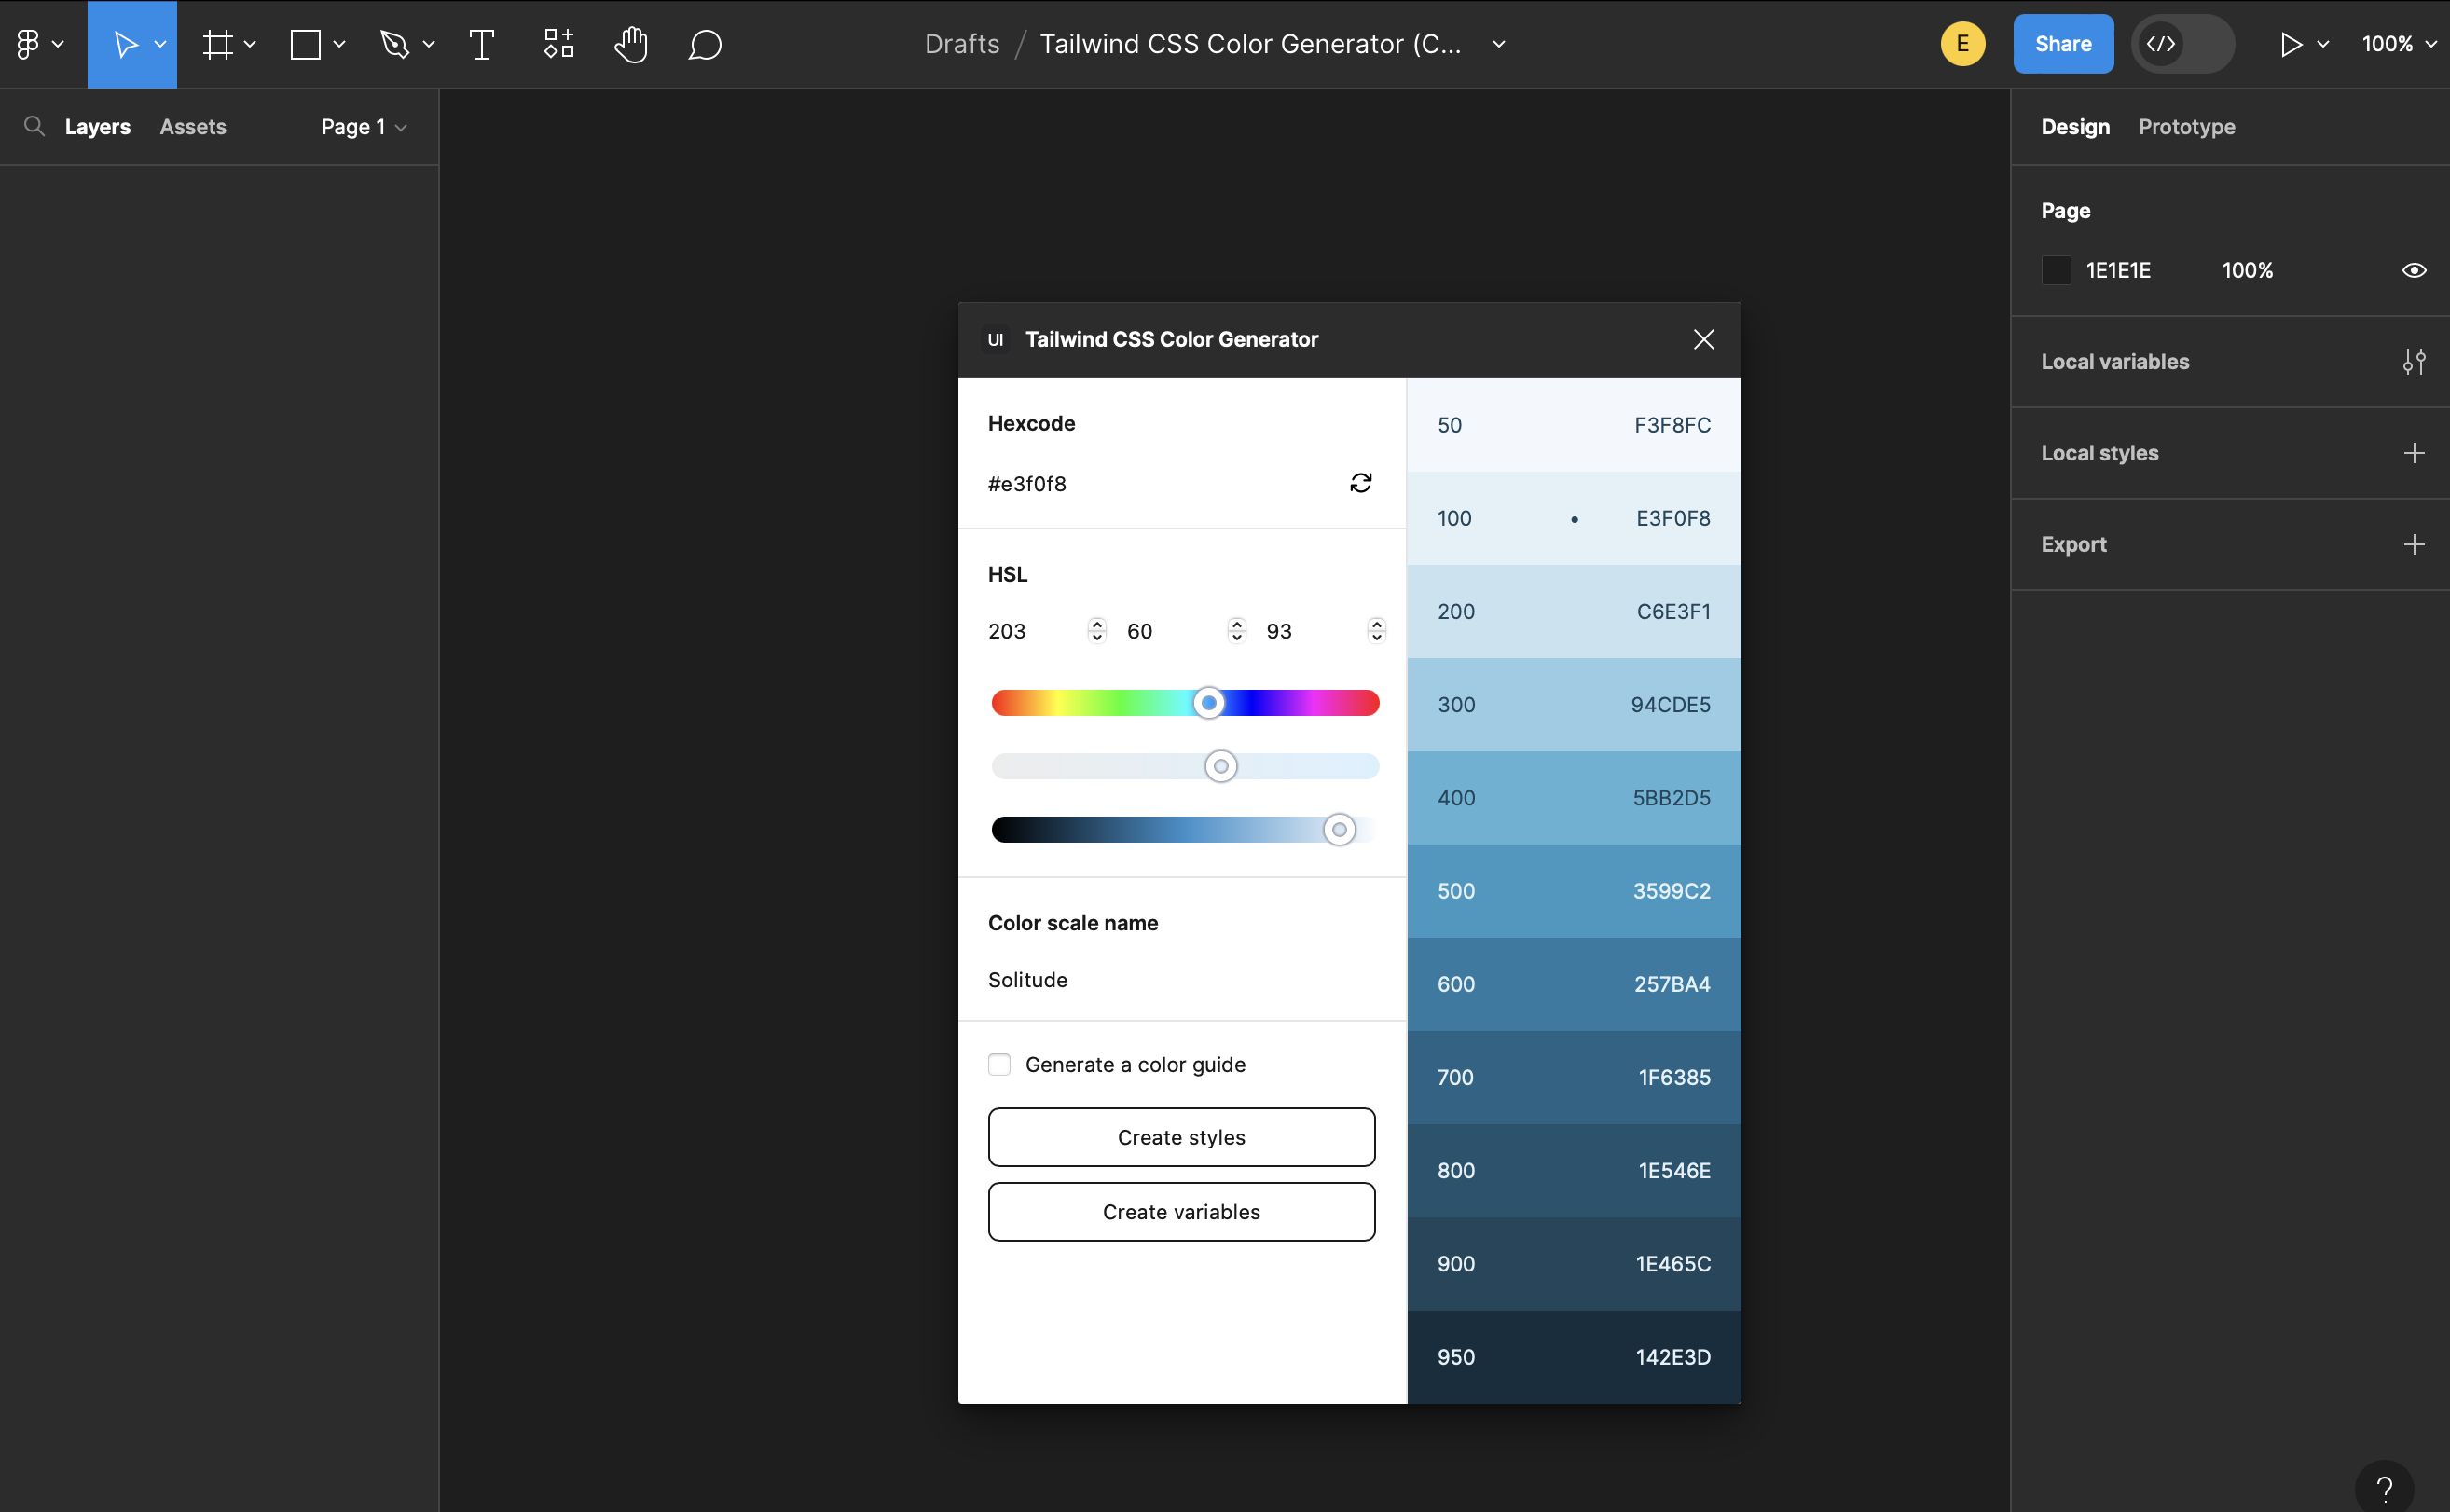Click Create styles button
Screen dimensions: 2450x1512
(1181, 1135)
